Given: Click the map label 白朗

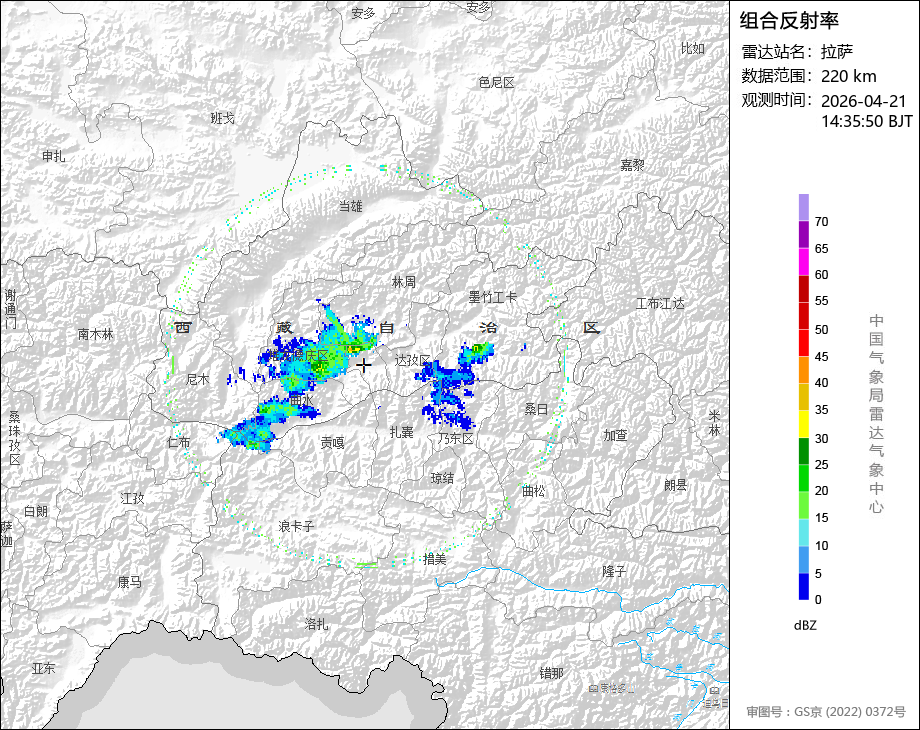Looking at the screenshot, I should click(x=36, y=511).
